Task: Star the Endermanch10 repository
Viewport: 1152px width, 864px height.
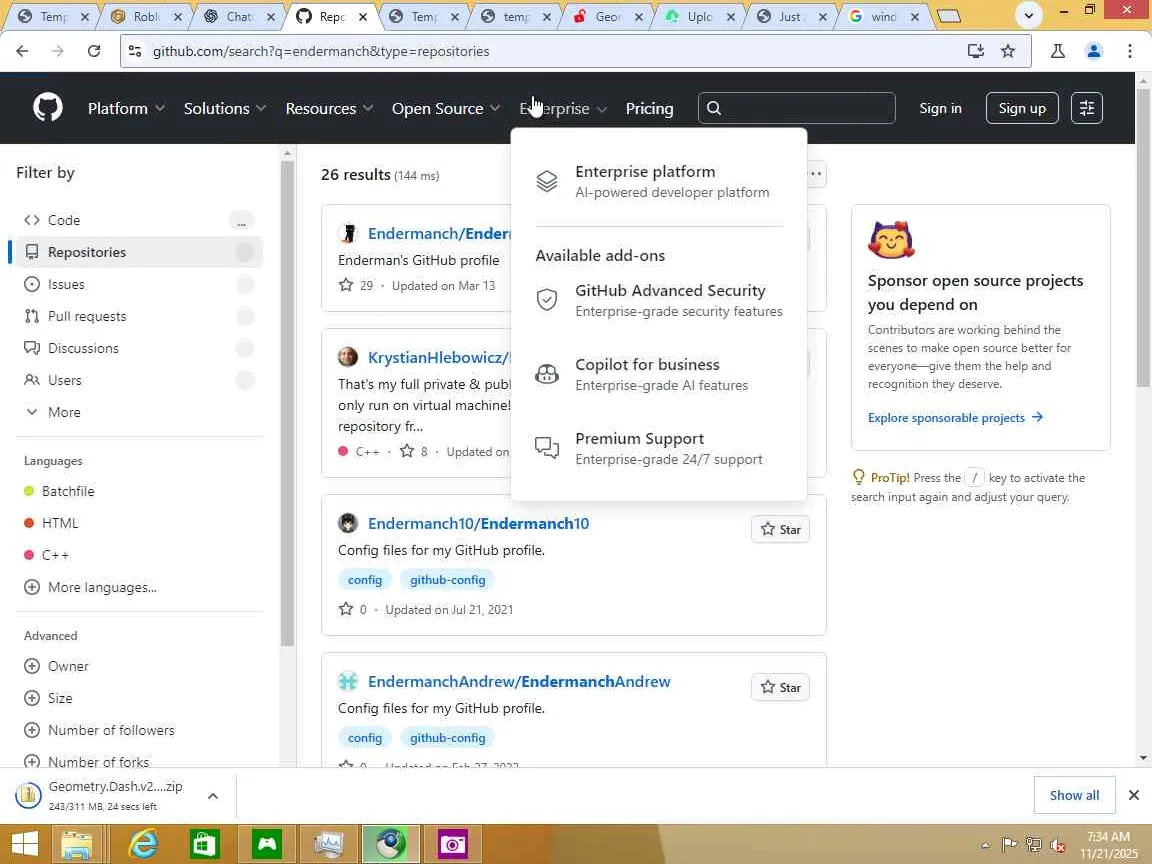Action: pos(780,529)
